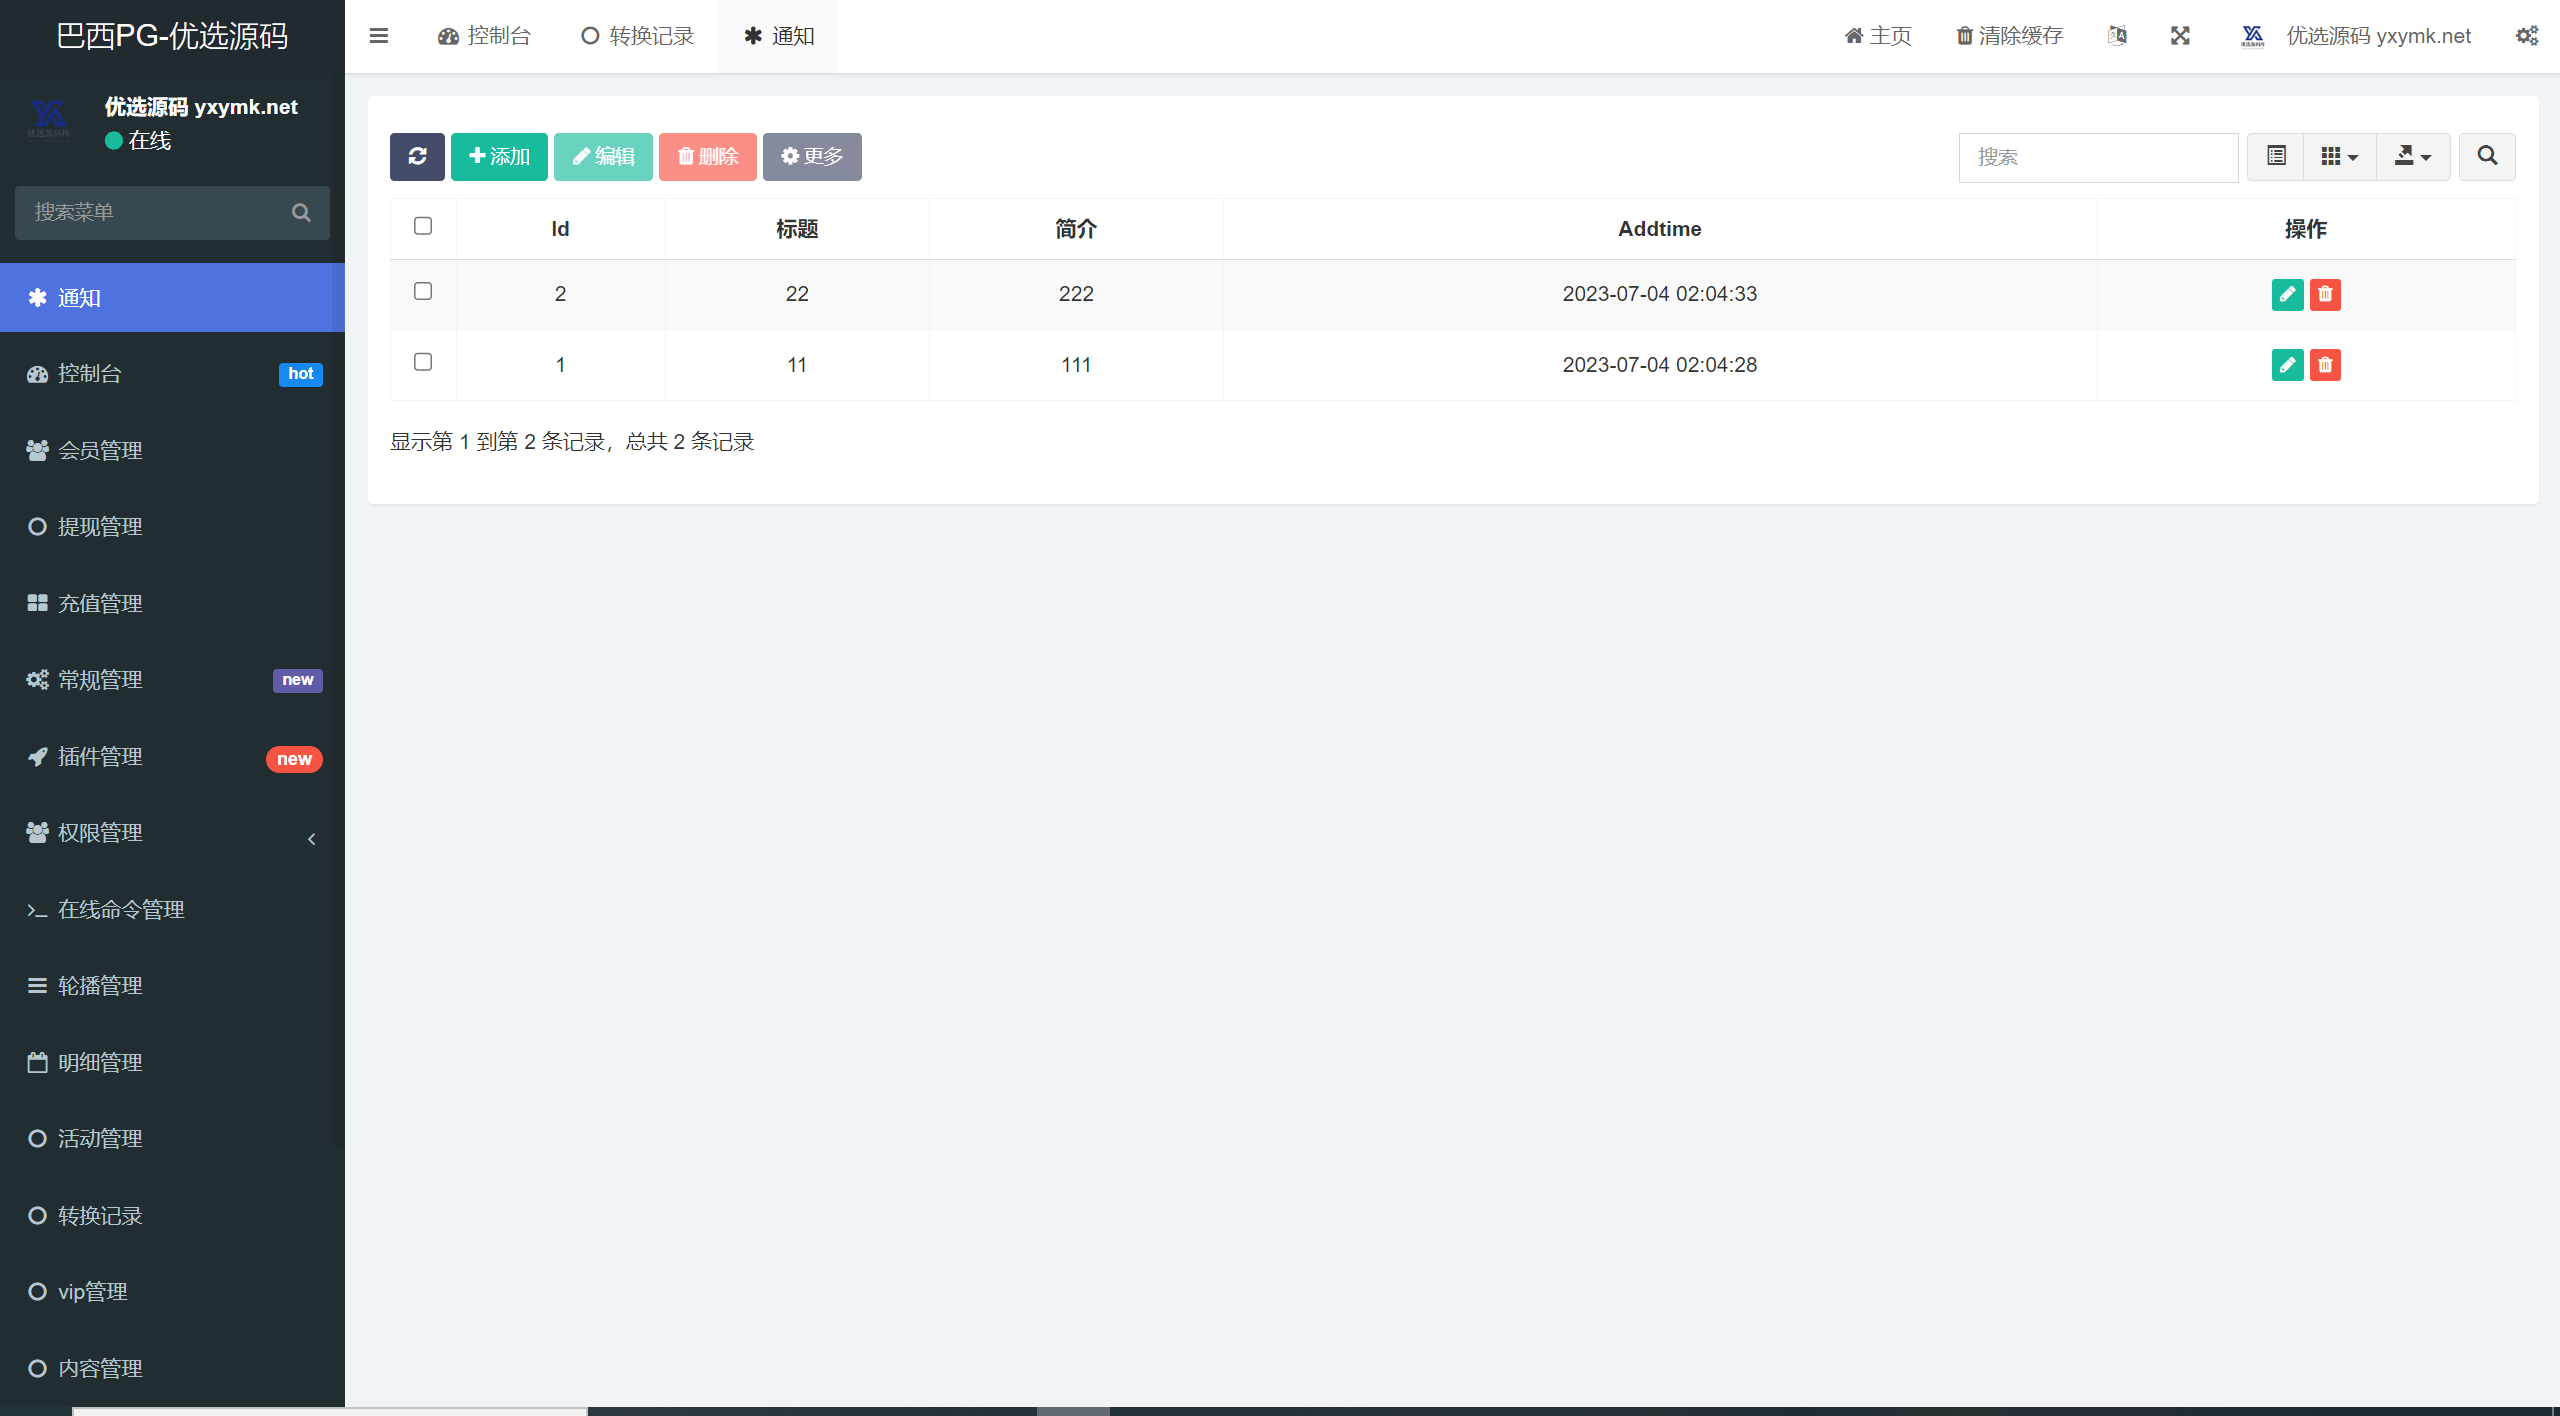
Task: Select the checkbox for row Id 1
Action: 423,362
